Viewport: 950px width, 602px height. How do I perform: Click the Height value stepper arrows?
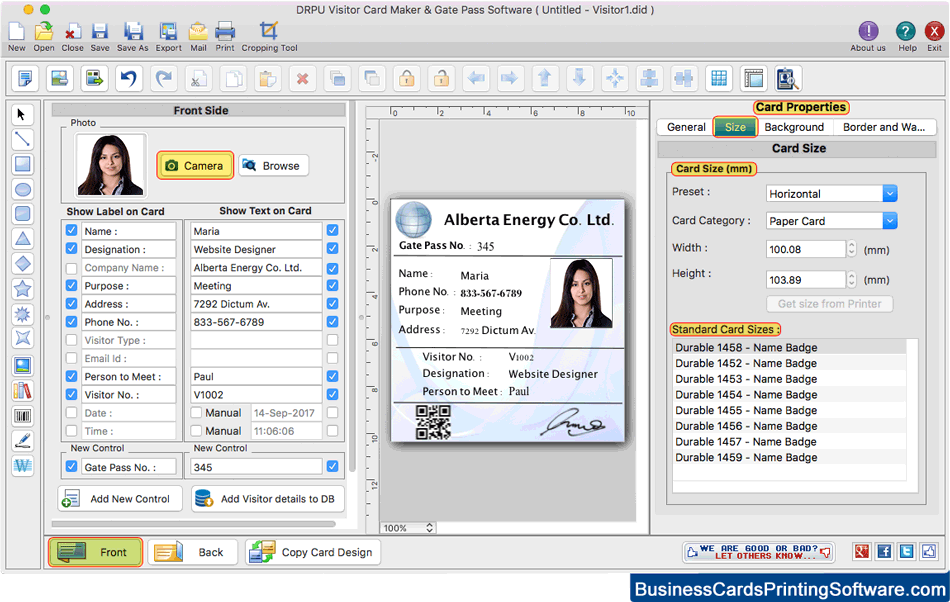[x=851, y=279]
